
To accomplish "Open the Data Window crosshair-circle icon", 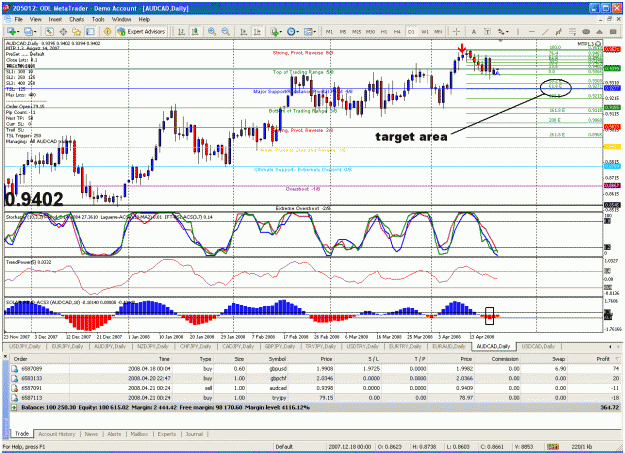I will [x=63, y=32].
